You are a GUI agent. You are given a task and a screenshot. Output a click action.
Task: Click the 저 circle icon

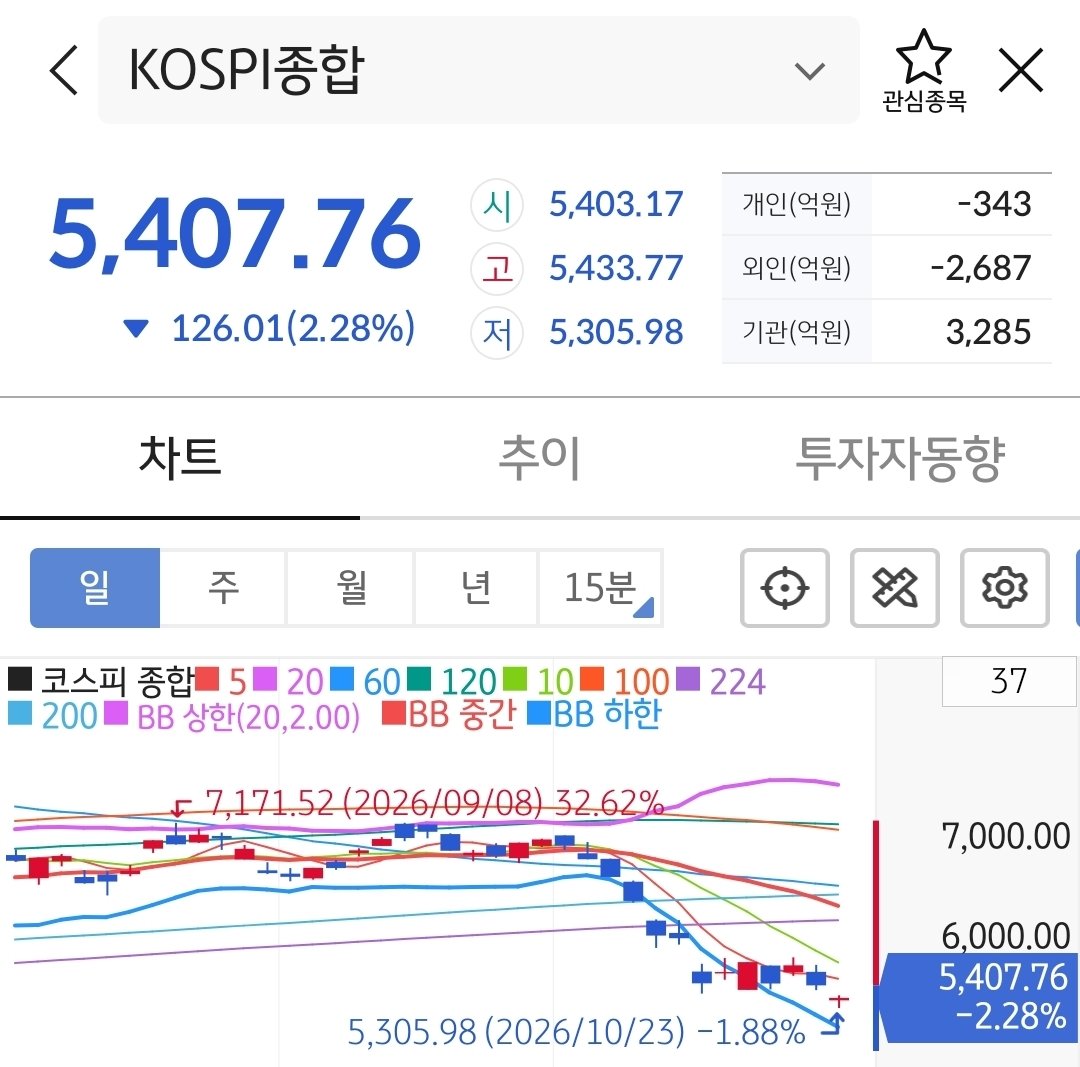tap(497, 333)
